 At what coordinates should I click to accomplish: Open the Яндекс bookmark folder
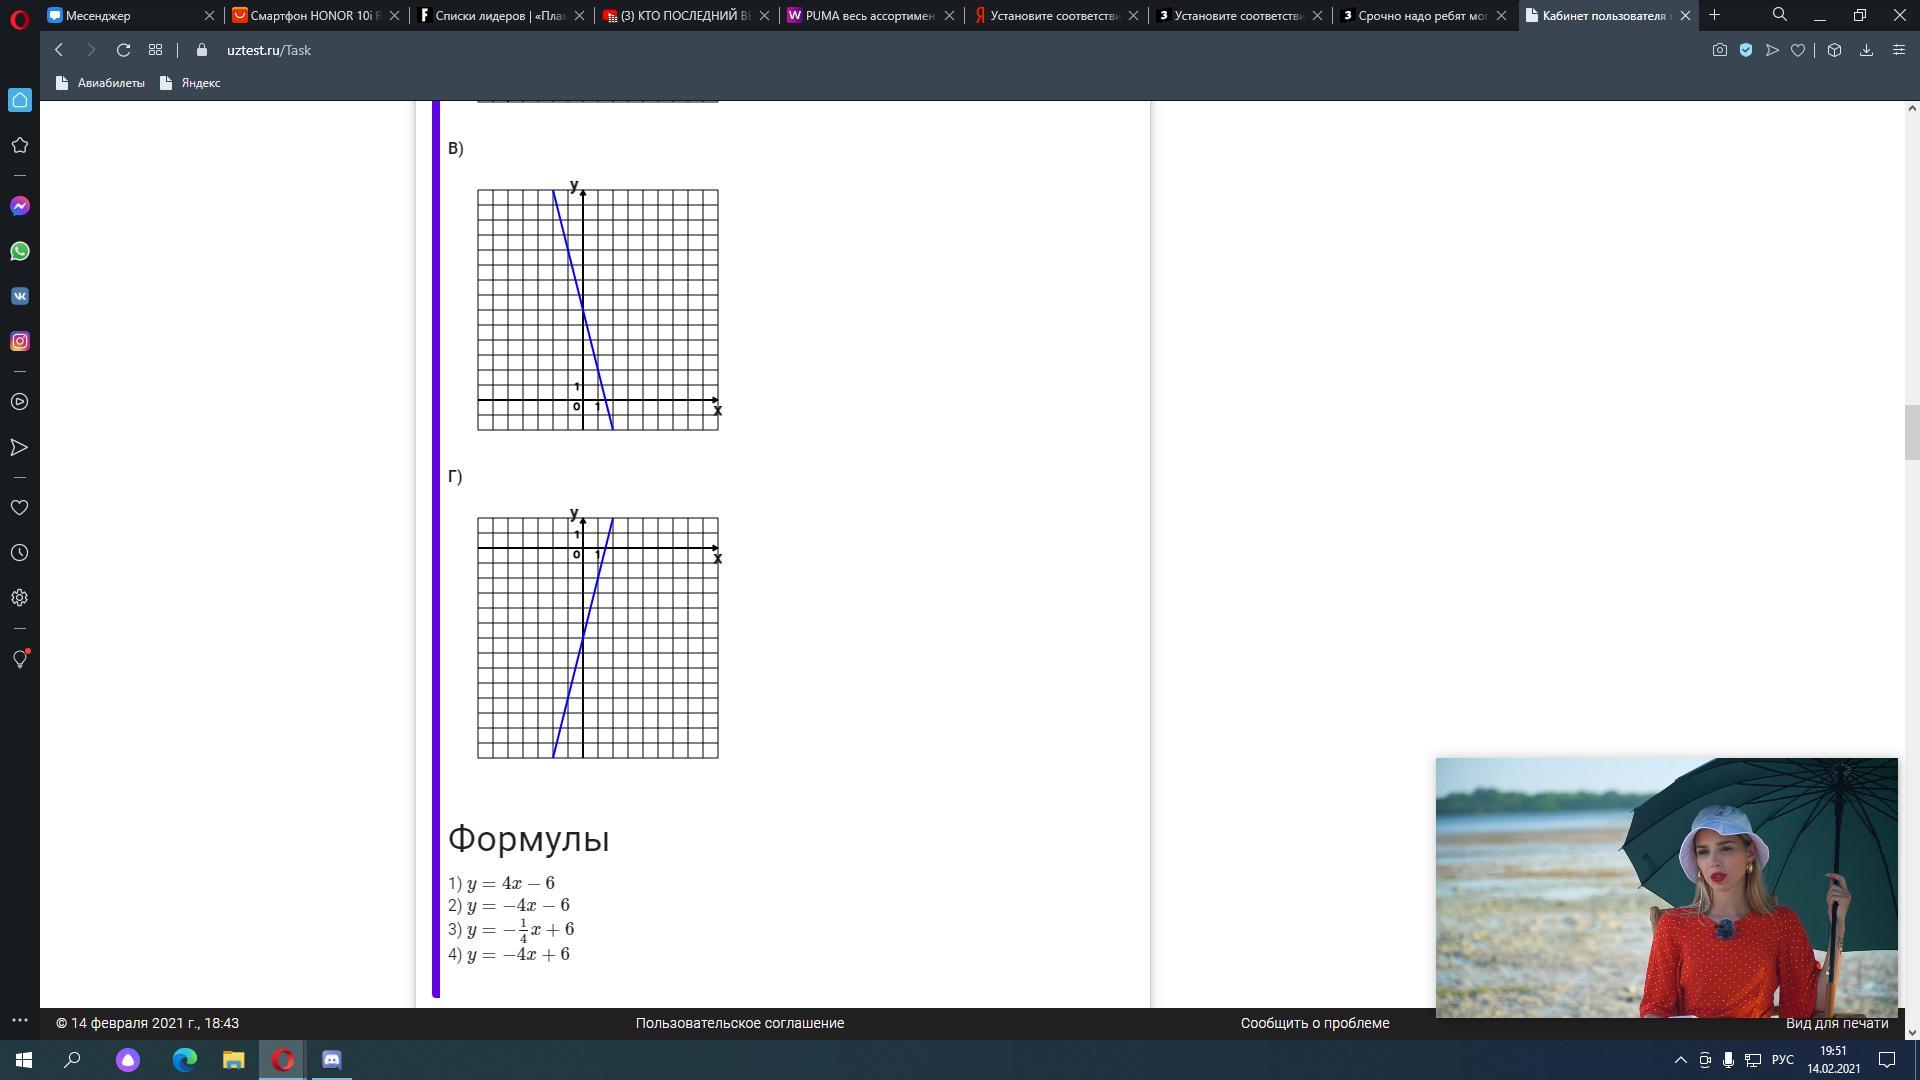coord(190,83)
